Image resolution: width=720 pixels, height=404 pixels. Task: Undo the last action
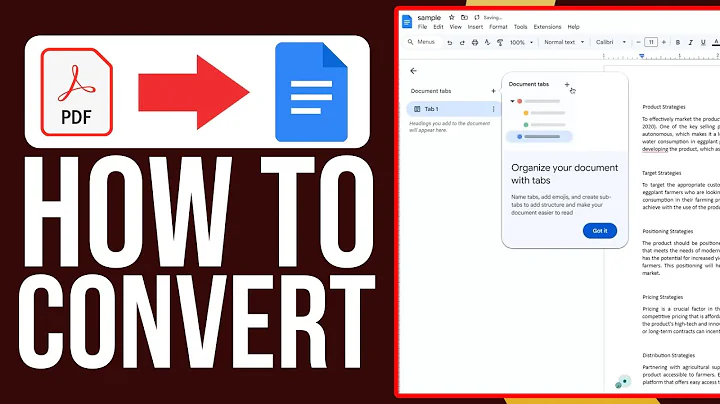point(450,42)
